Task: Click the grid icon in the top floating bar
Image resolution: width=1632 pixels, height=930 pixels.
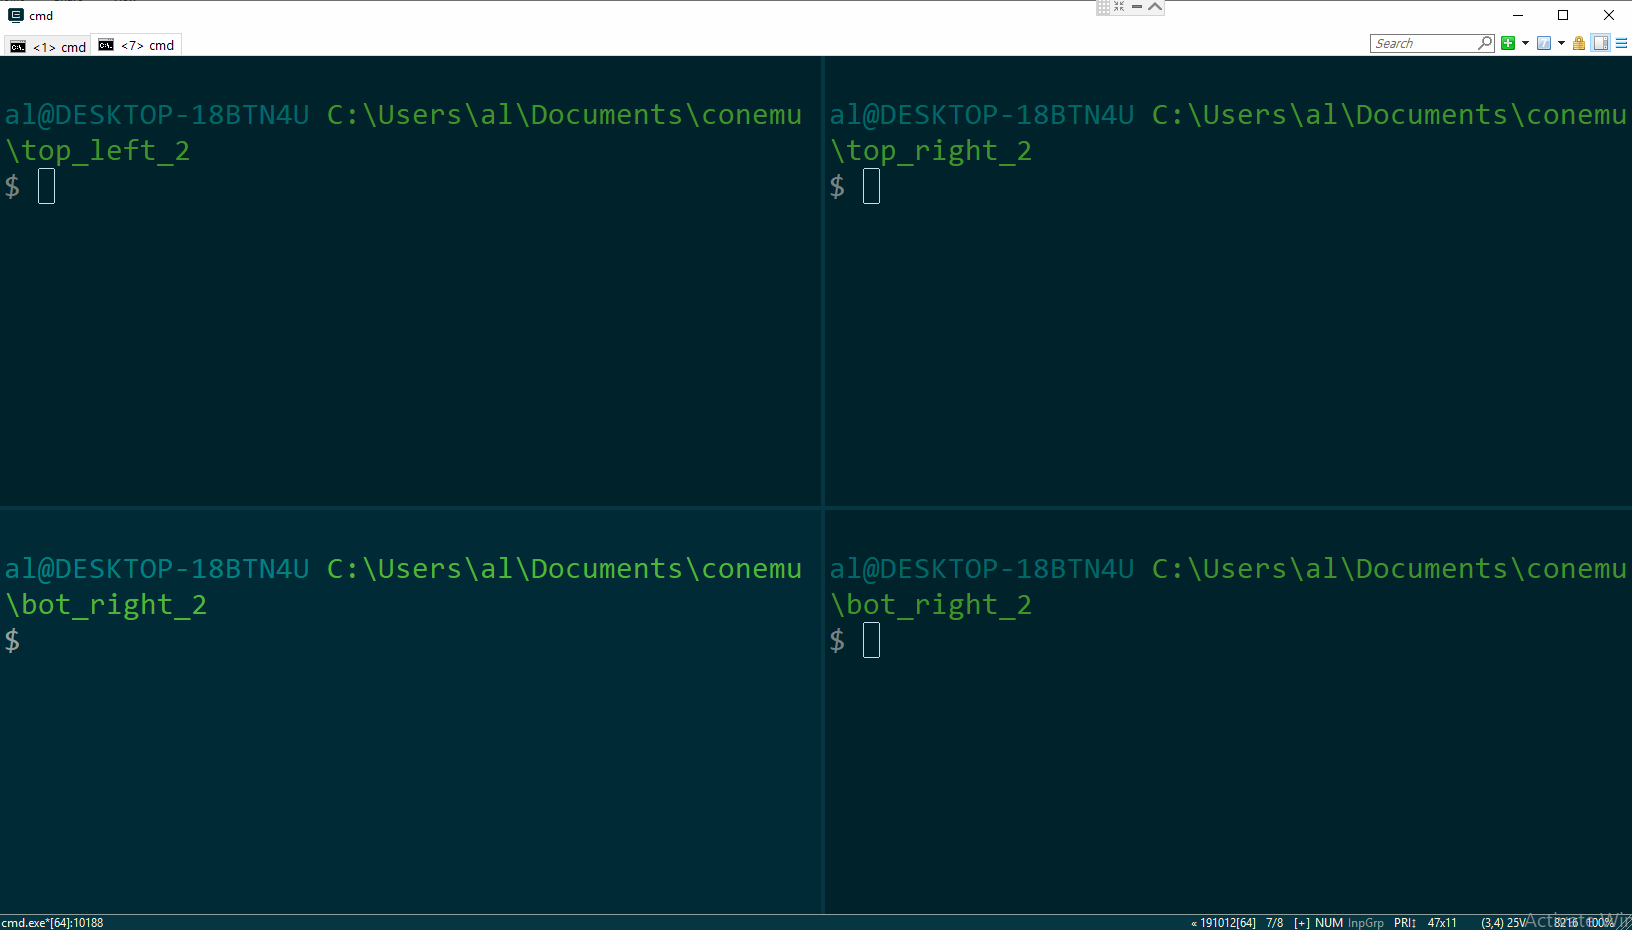Action: (x=1103, y=7)
